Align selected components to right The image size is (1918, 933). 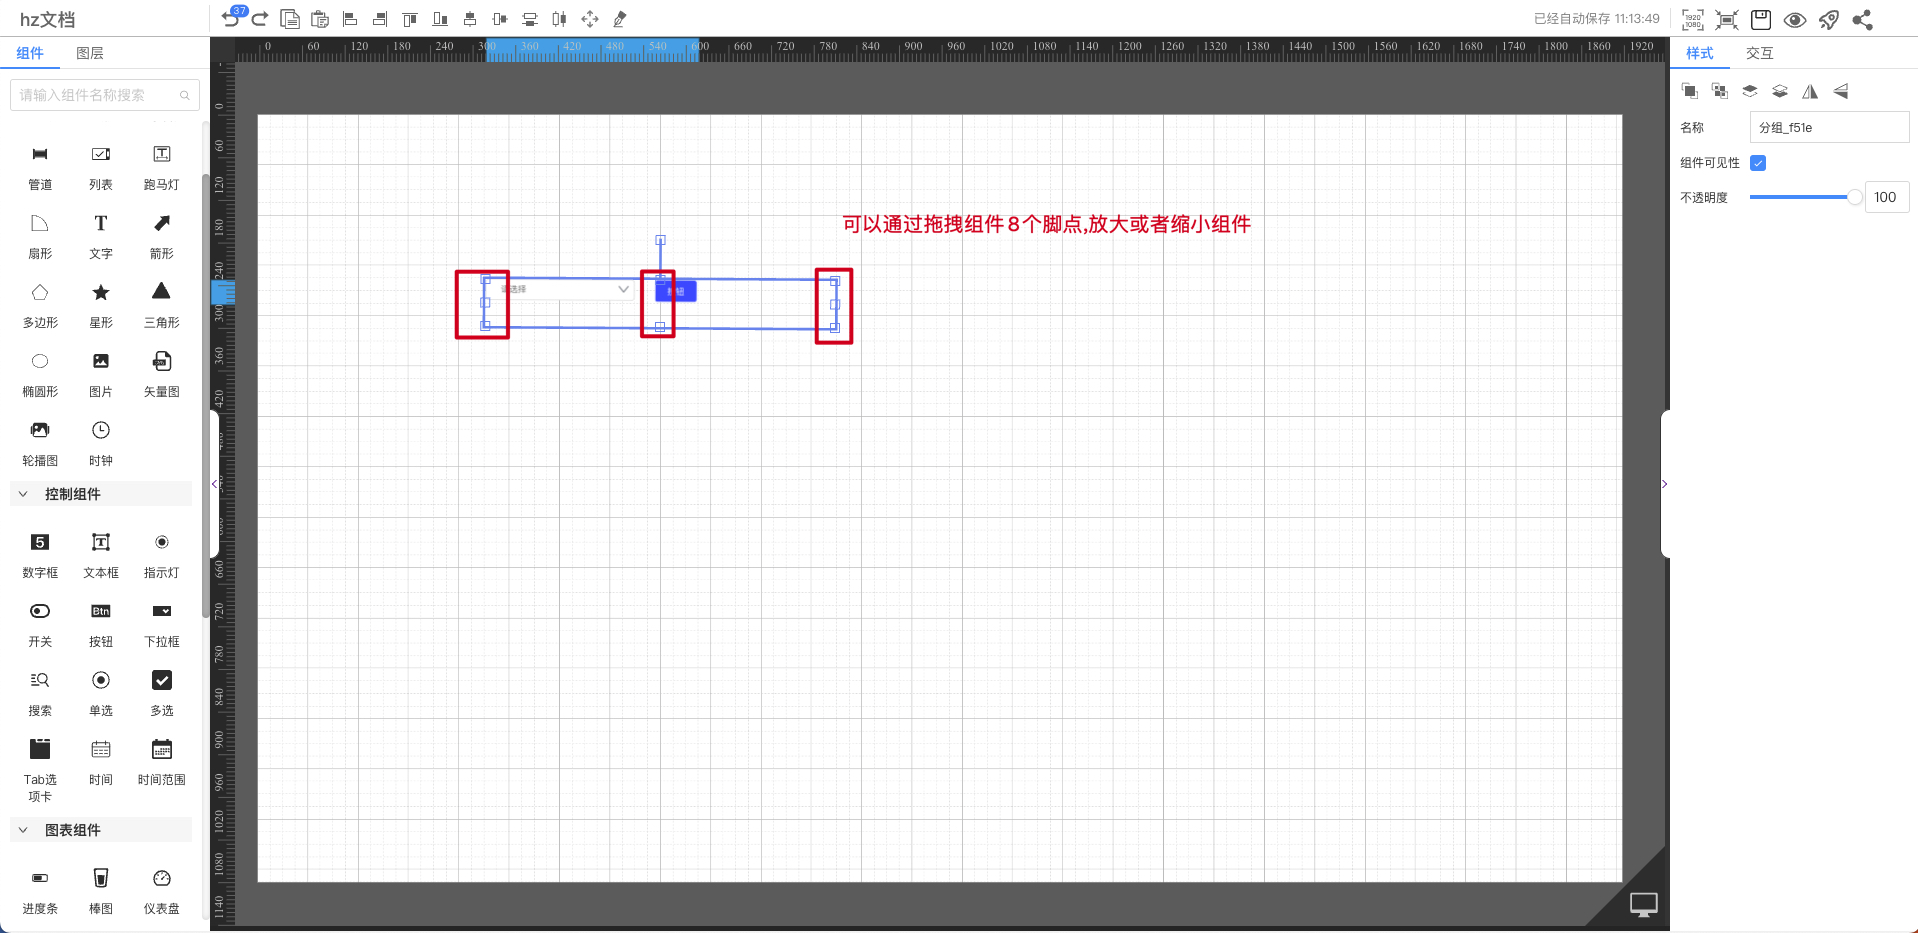point(380,19)
